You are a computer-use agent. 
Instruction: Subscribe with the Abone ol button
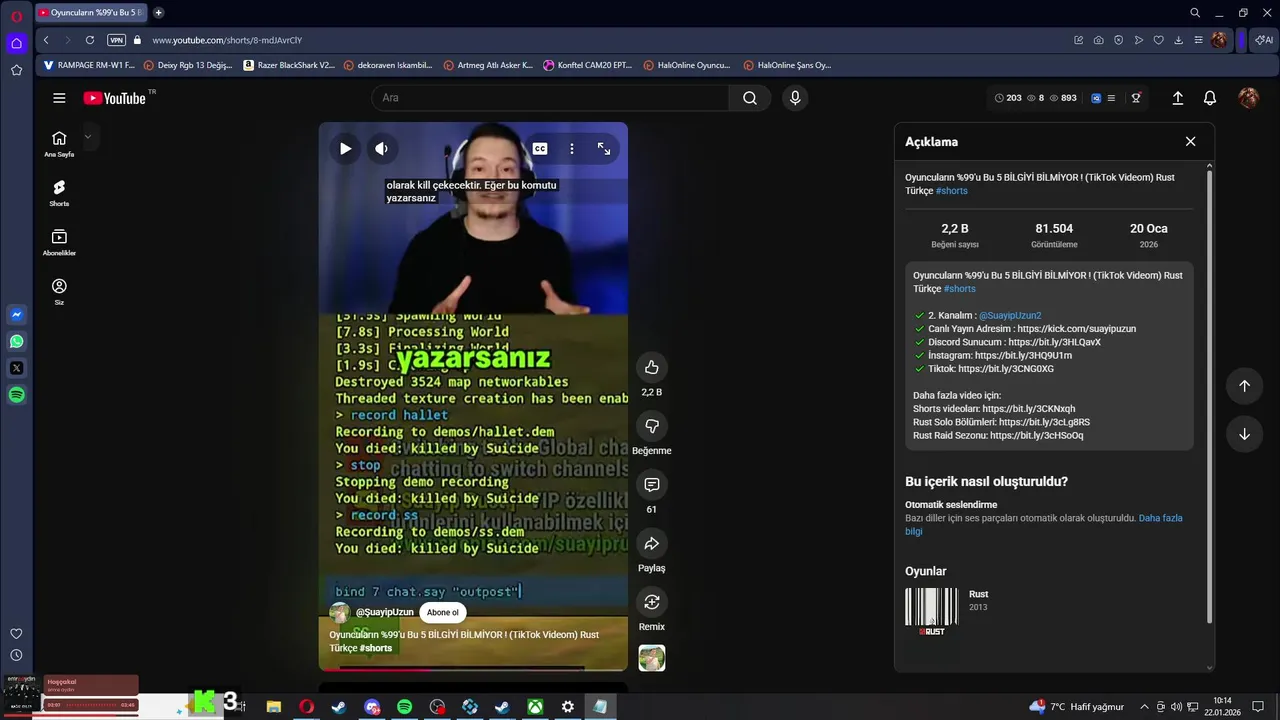(443, 612)
